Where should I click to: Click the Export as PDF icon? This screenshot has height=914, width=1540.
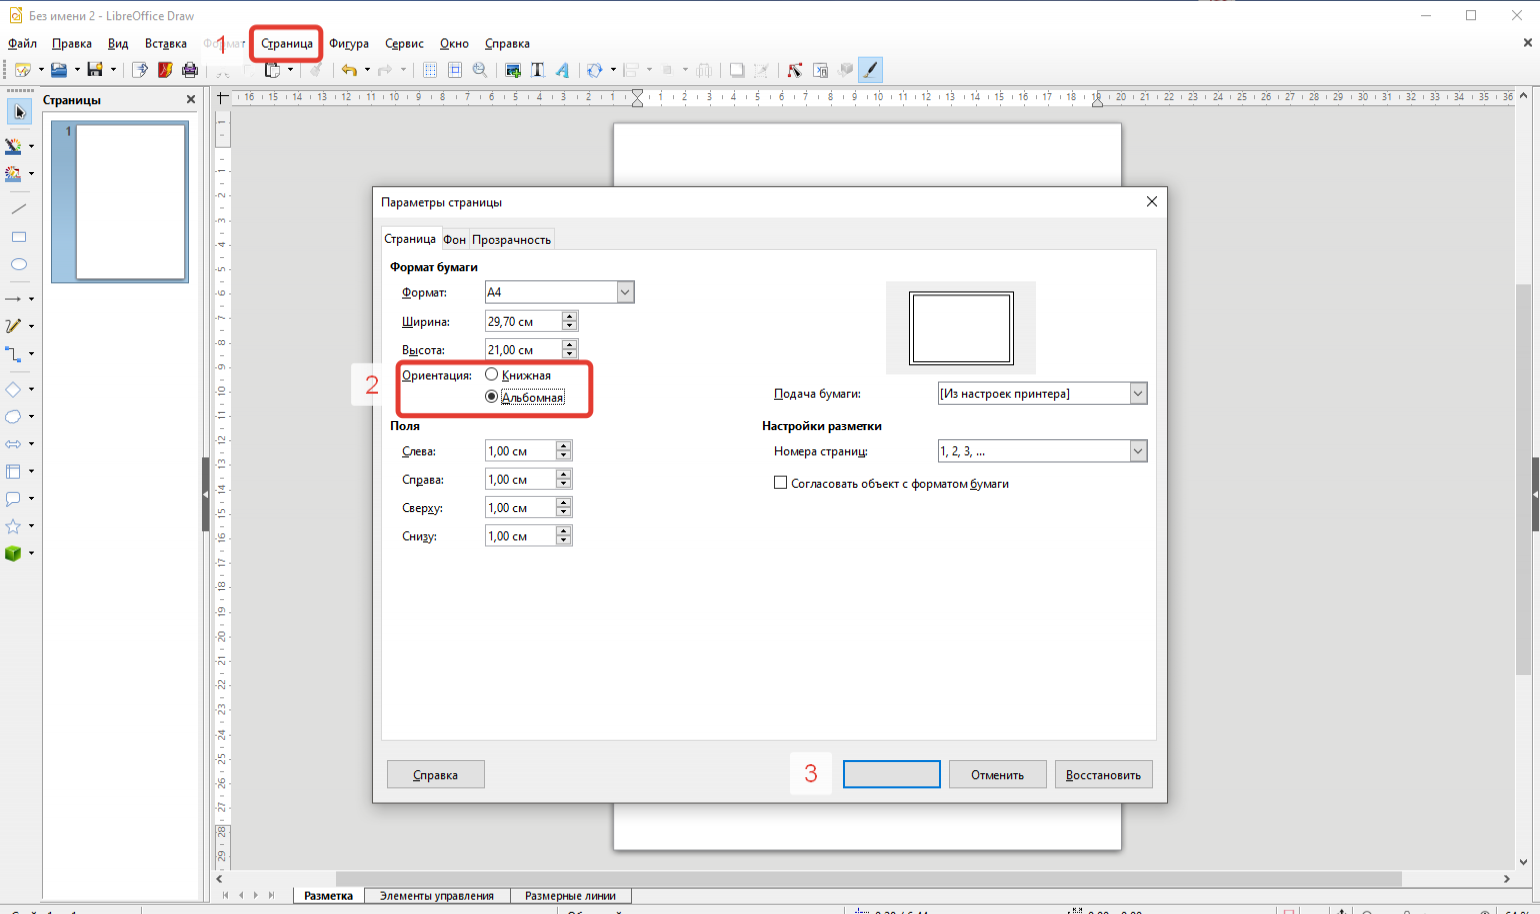[165, 70]
